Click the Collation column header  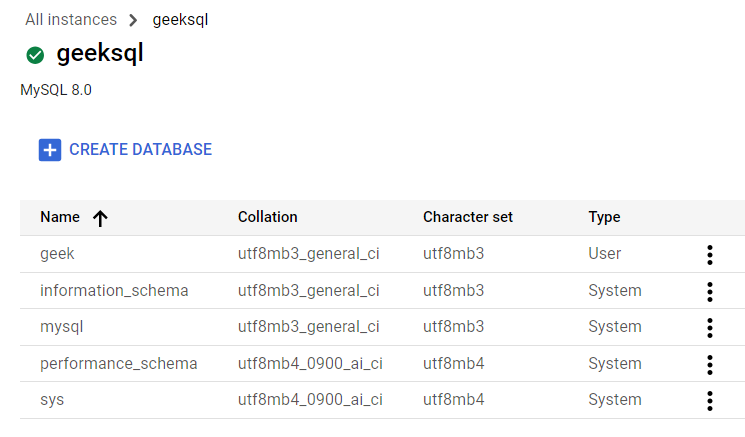(x=267, y=217)
